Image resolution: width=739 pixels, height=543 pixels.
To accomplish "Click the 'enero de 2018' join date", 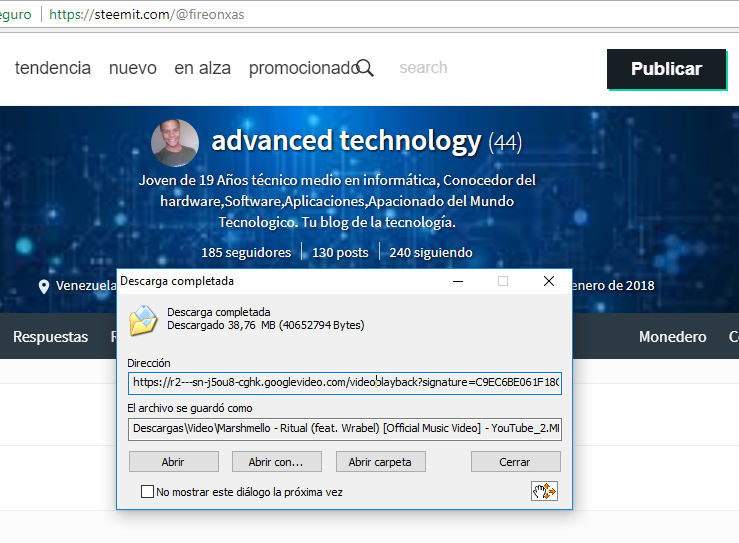I will point(613,286).
